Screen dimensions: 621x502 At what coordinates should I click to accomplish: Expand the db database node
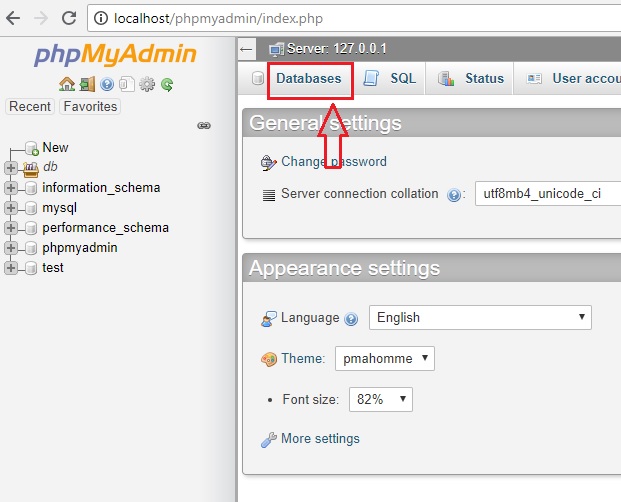(x=11, y=168)
